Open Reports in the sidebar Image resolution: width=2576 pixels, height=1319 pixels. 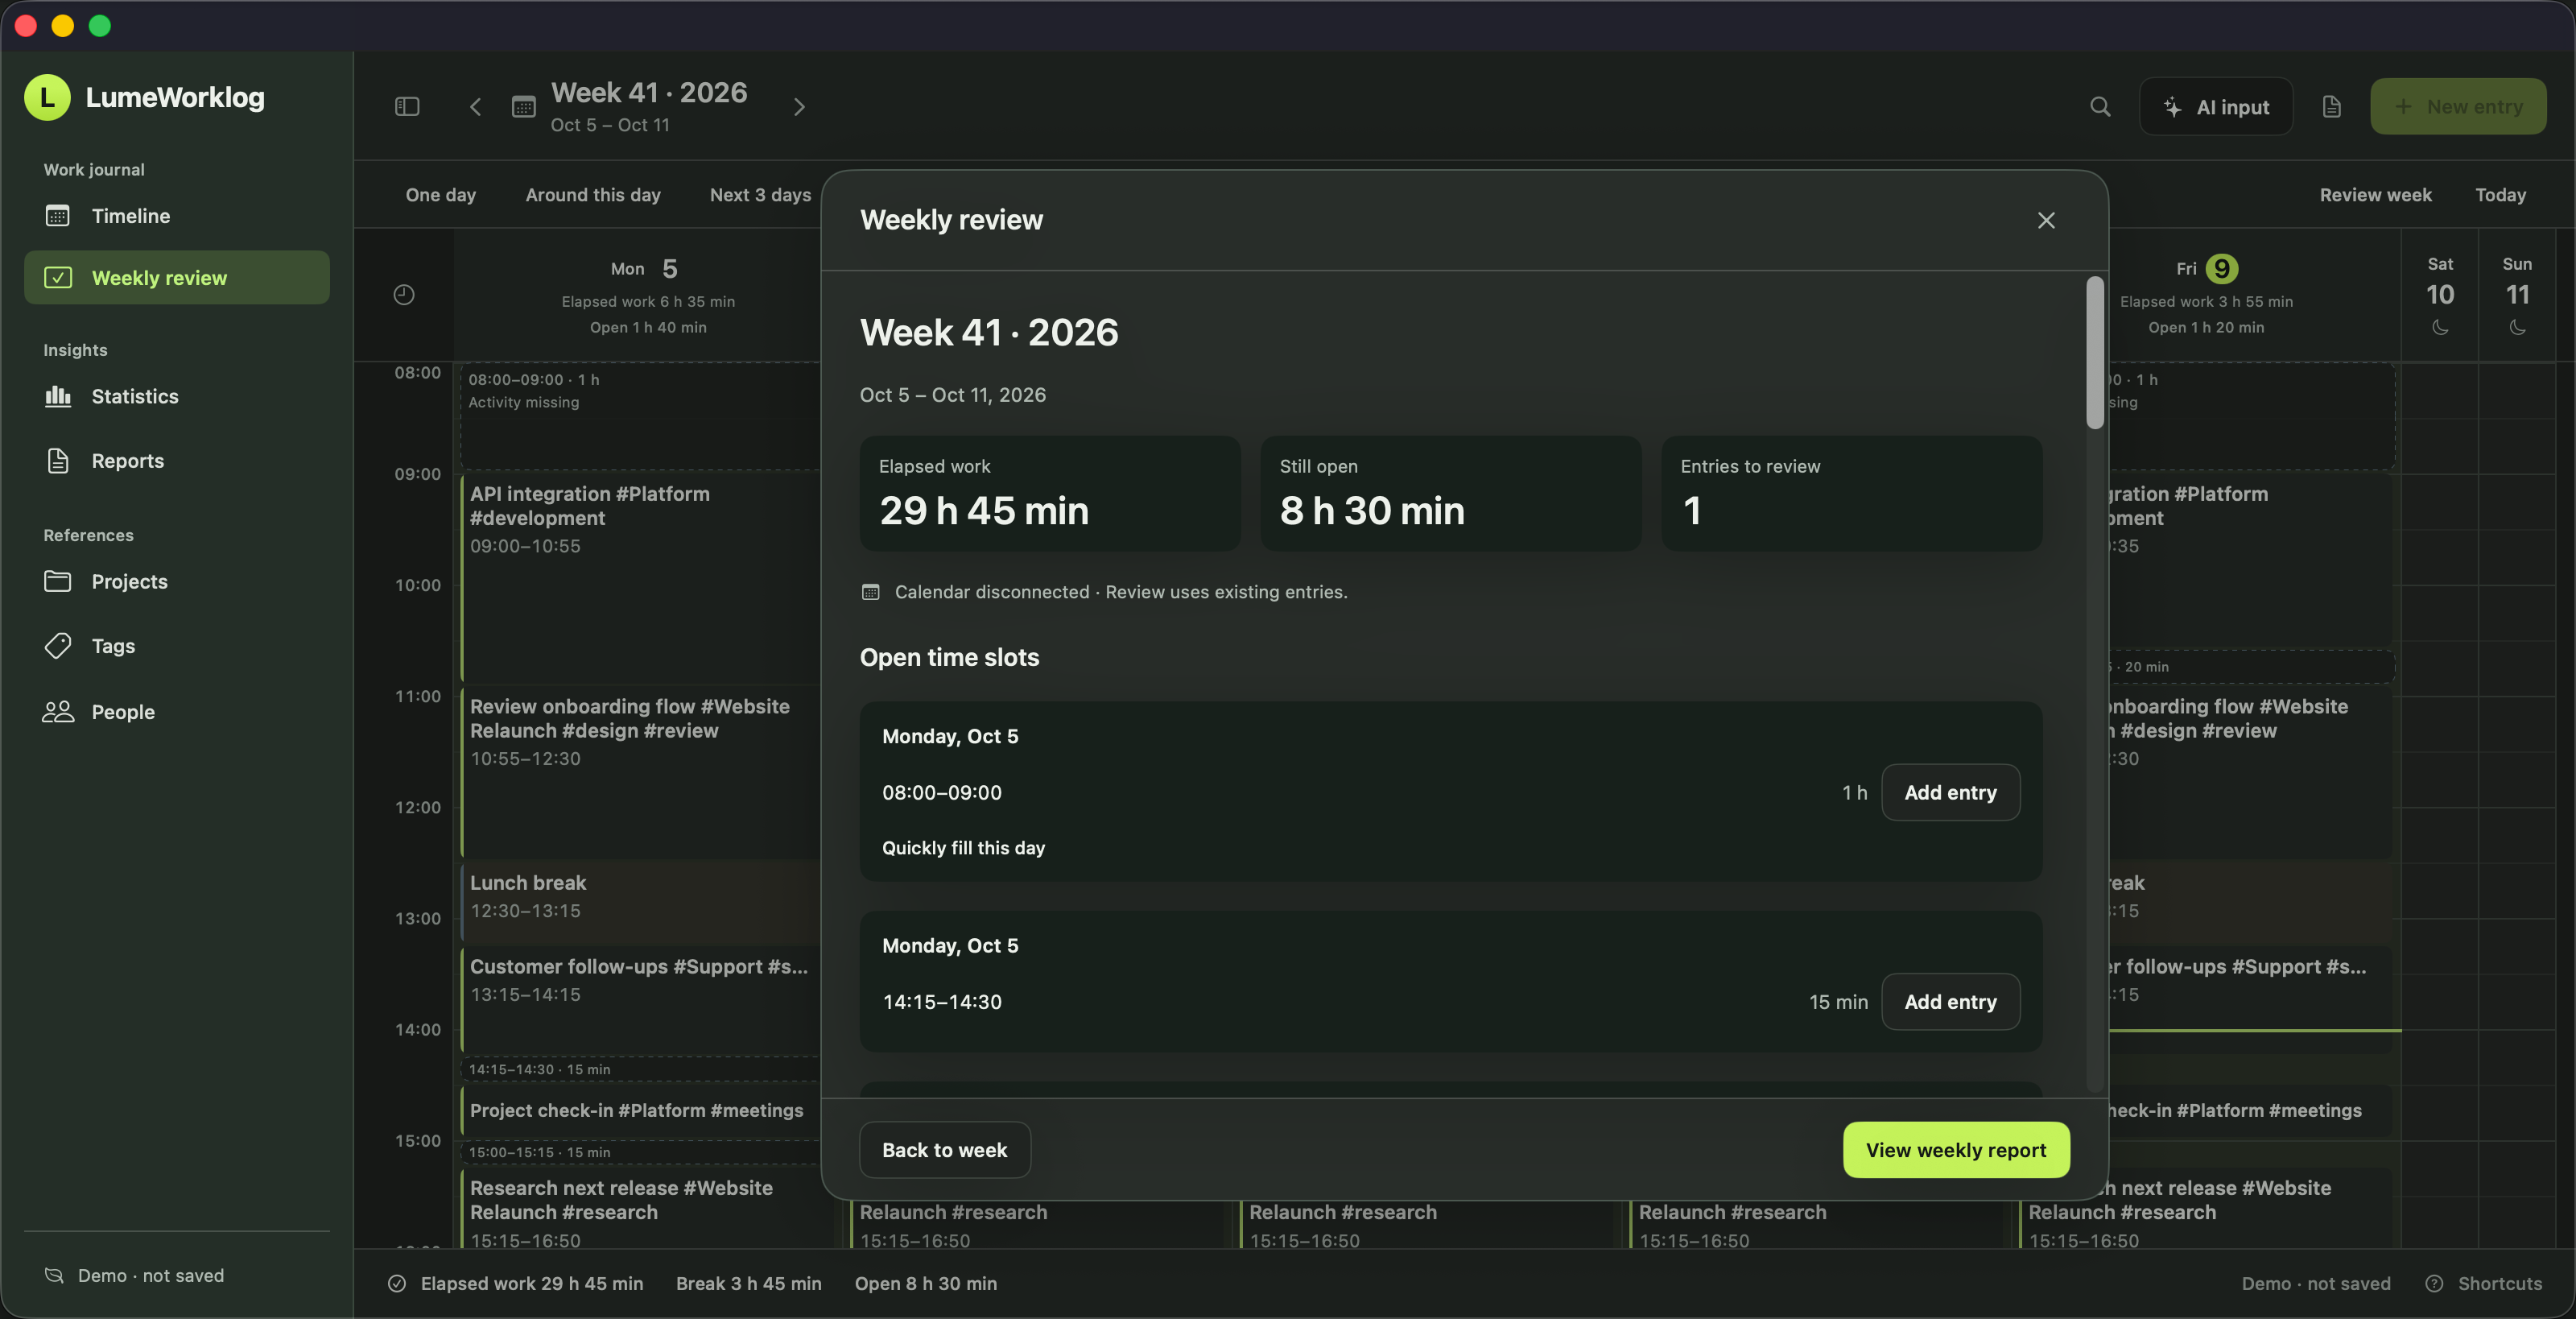tap(177, 461)
